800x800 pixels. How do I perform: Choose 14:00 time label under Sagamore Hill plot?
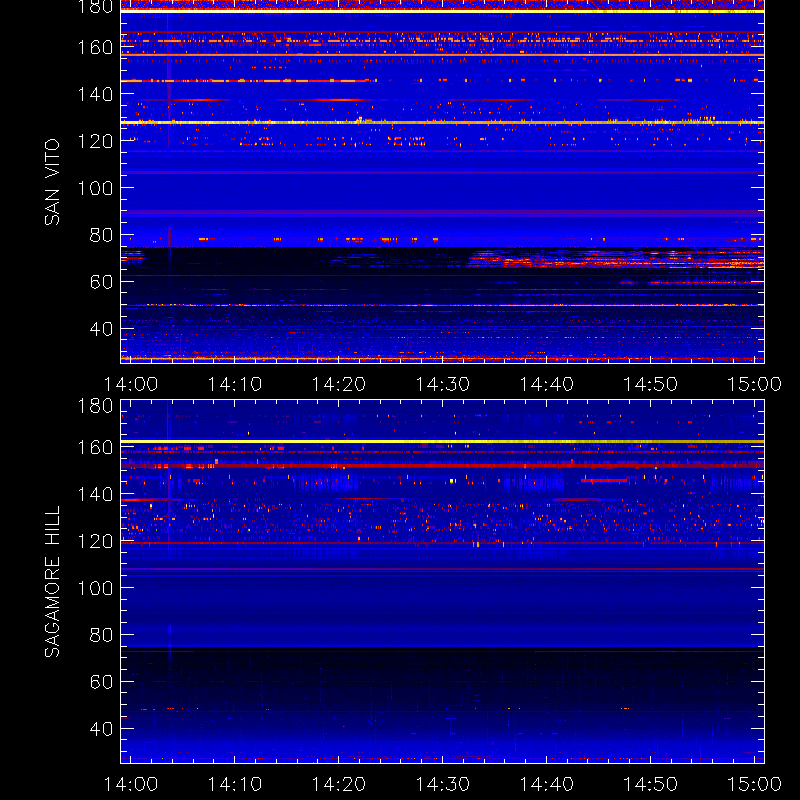131,784
